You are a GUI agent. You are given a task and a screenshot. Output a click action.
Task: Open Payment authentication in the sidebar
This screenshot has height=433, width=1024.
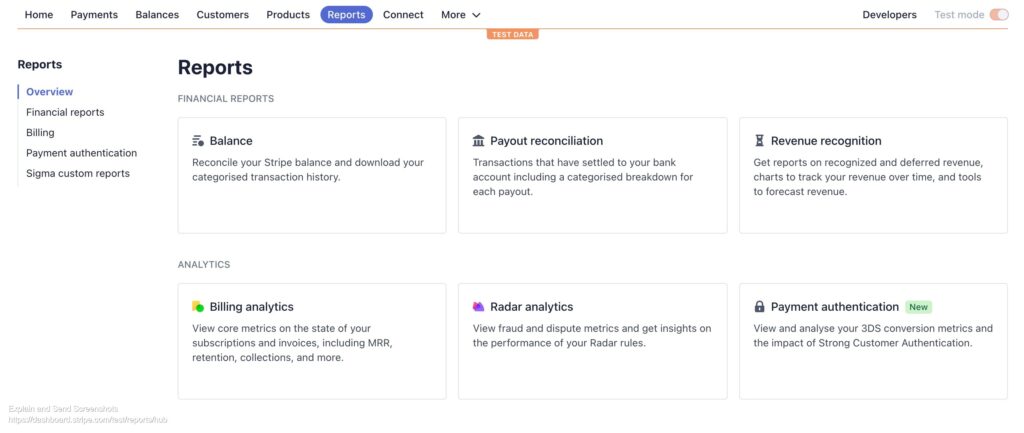(x=82, y=153)
